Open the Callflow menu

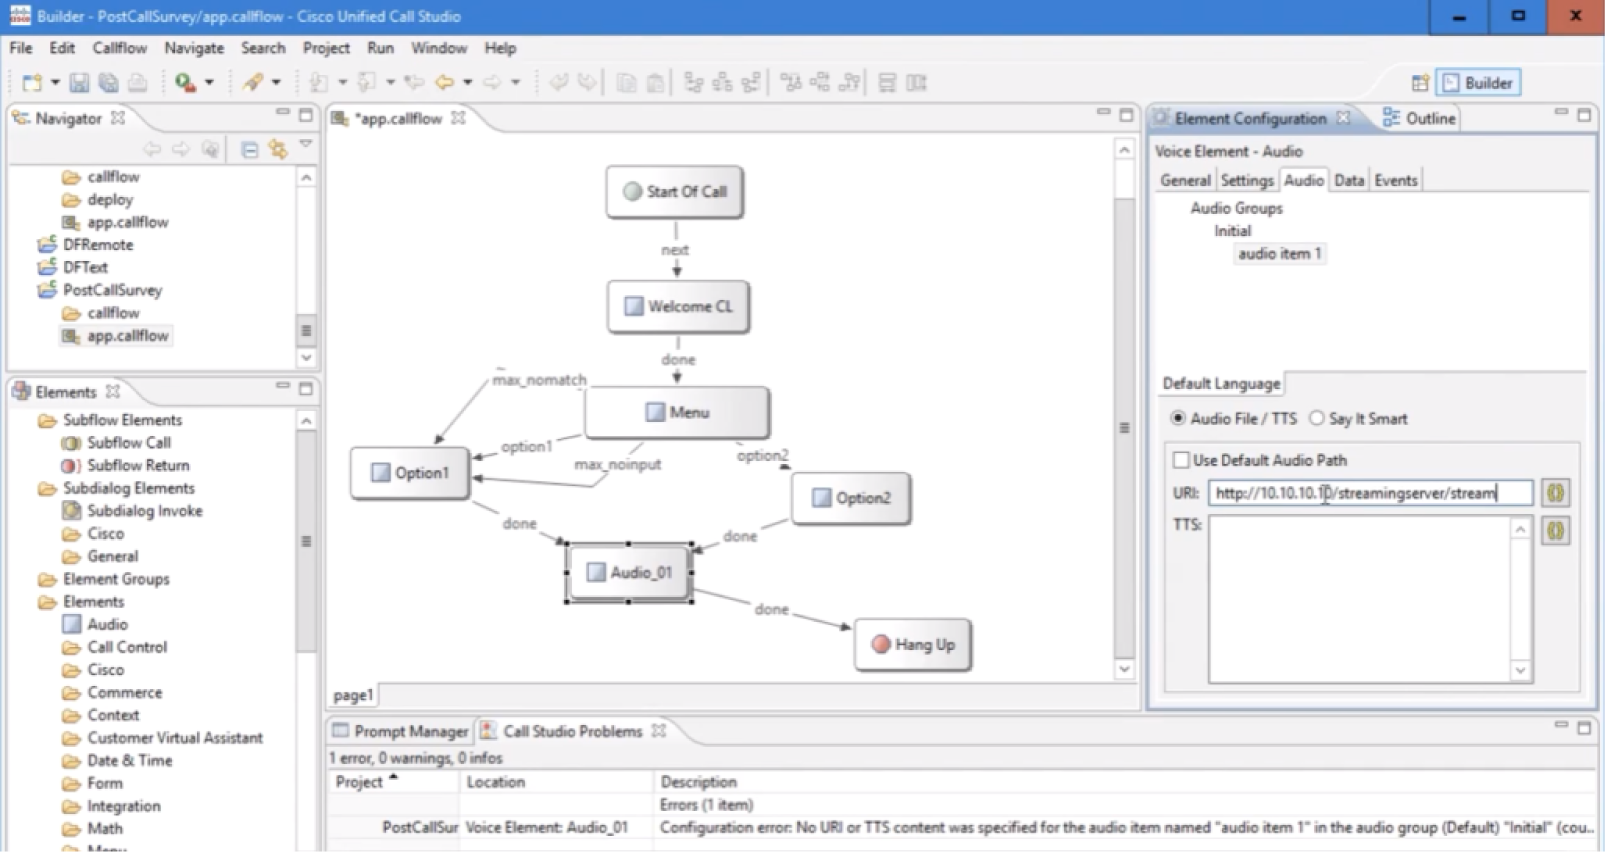(120, 48)
